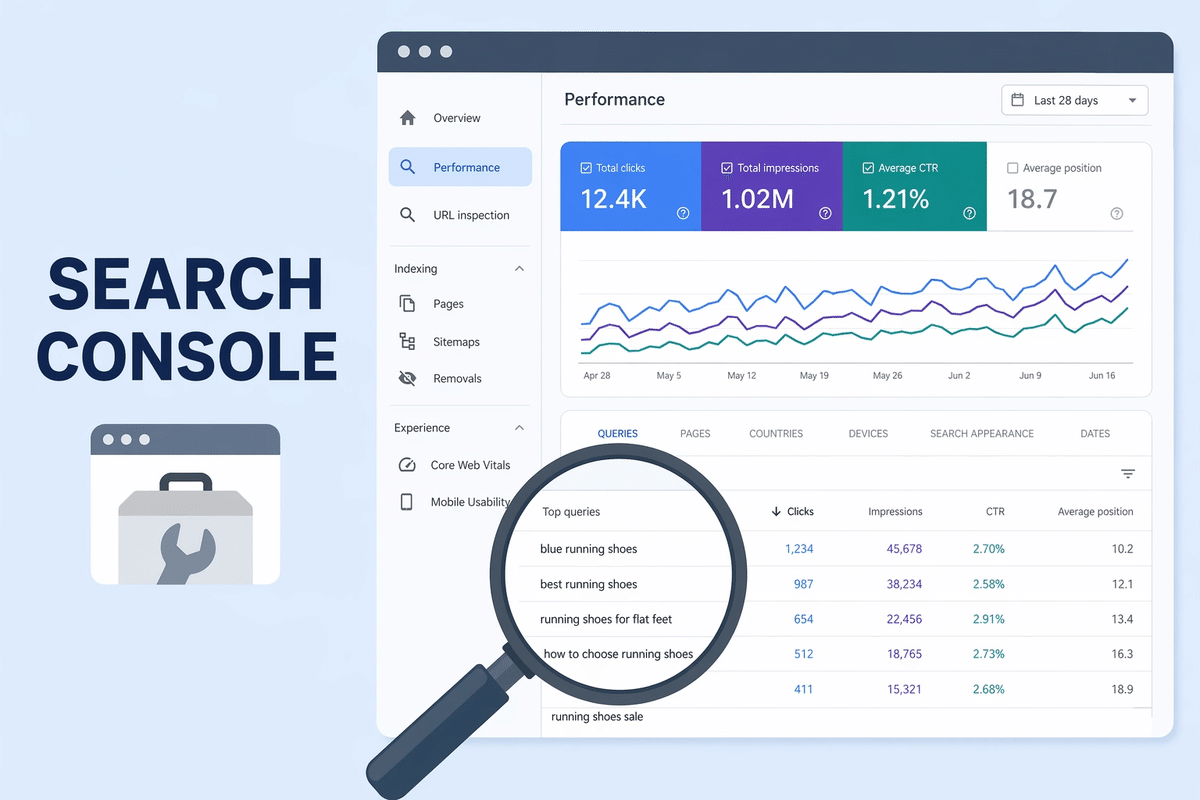1200x800 pixels.
Task: Open the Core Web Vitals gauge icon
Action: pyautogui.click(x=407, y=465)
